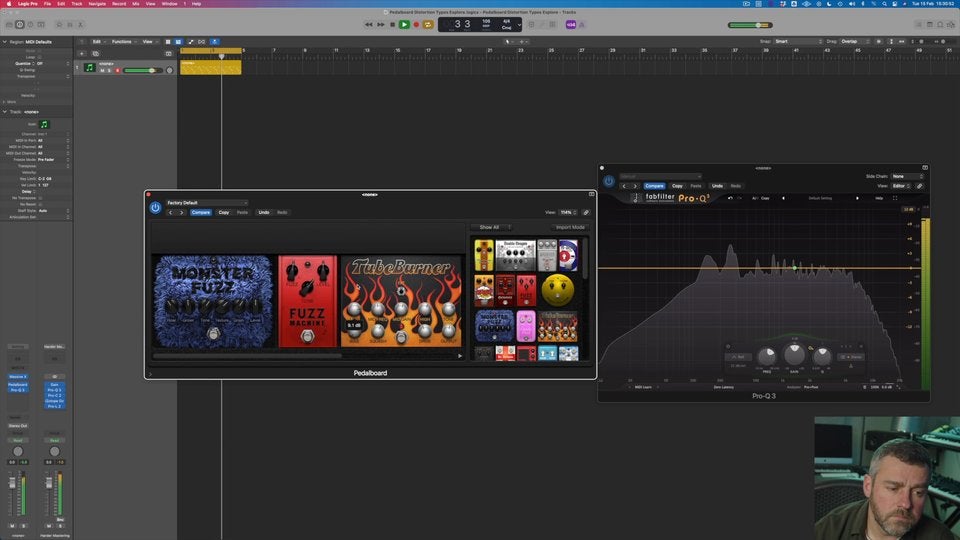Toggle Pedalboard plugin power button
This screenshot has height=540, width=960.
click(x=155, y=208)
